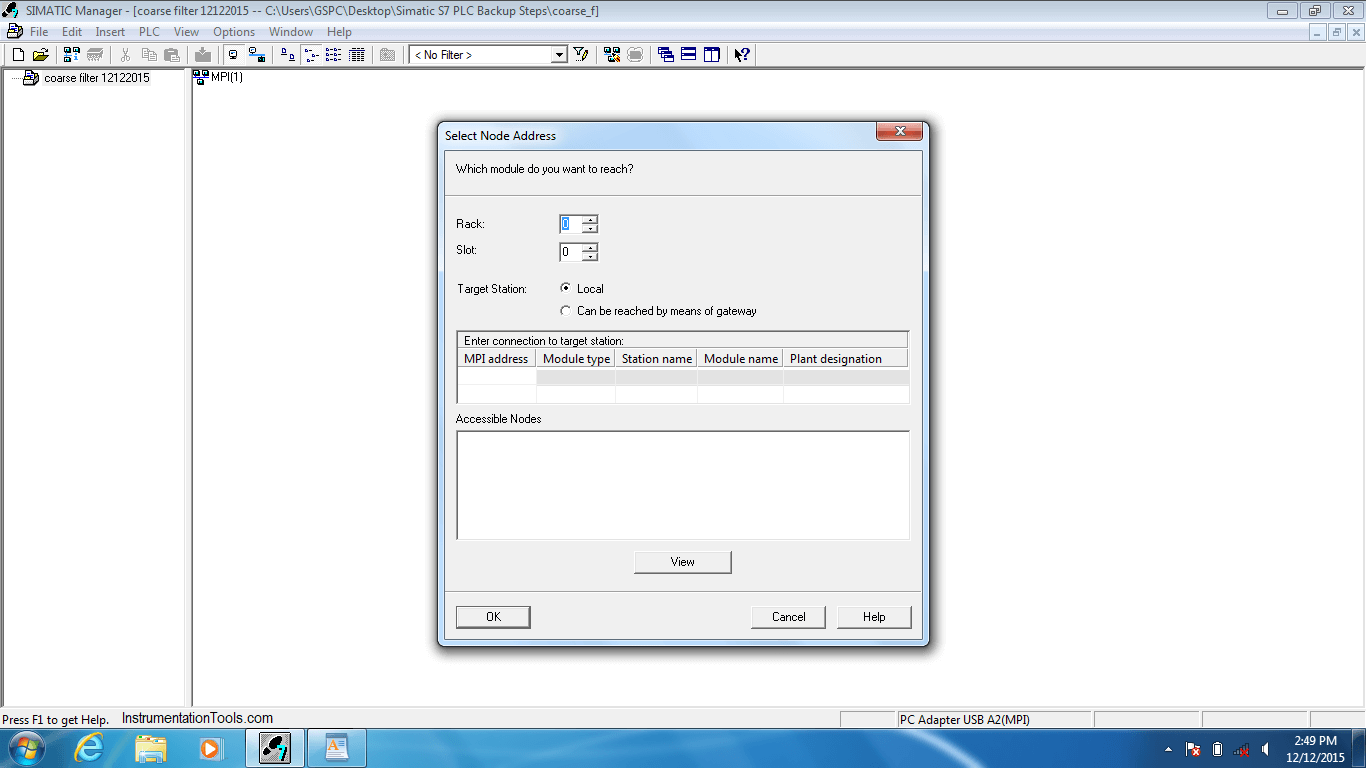Image resolution: width=1366 pixels, height=768 pixels.
Task: Arrange windows using Cascade icon
Action: pos(666,55)
